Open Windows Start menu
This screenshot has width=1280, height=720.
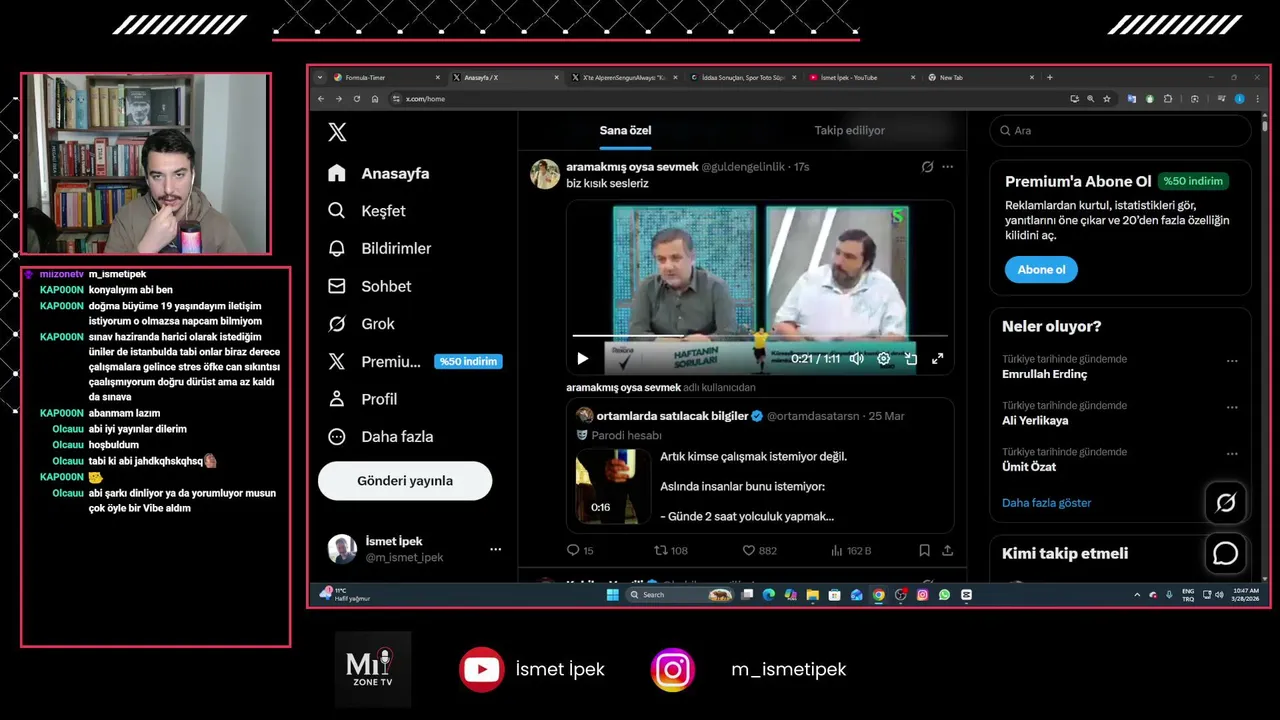(612, 594)
